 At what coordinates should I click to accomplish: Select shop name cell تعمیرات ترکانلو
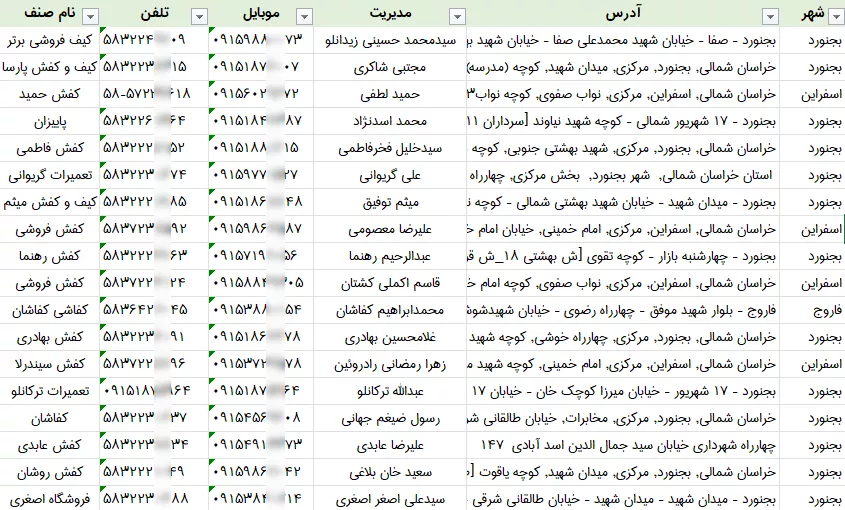coord(50,391)
